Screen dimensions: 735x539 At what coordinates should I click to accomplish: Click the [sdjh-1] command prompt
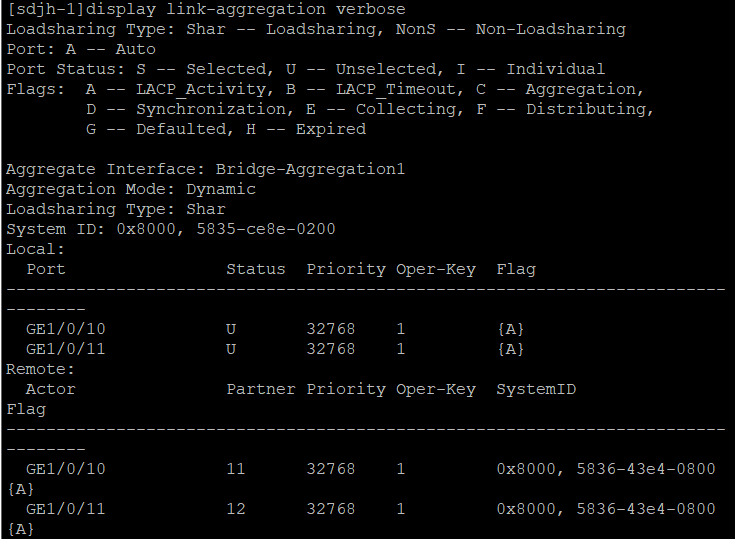(x=45, y=9)
